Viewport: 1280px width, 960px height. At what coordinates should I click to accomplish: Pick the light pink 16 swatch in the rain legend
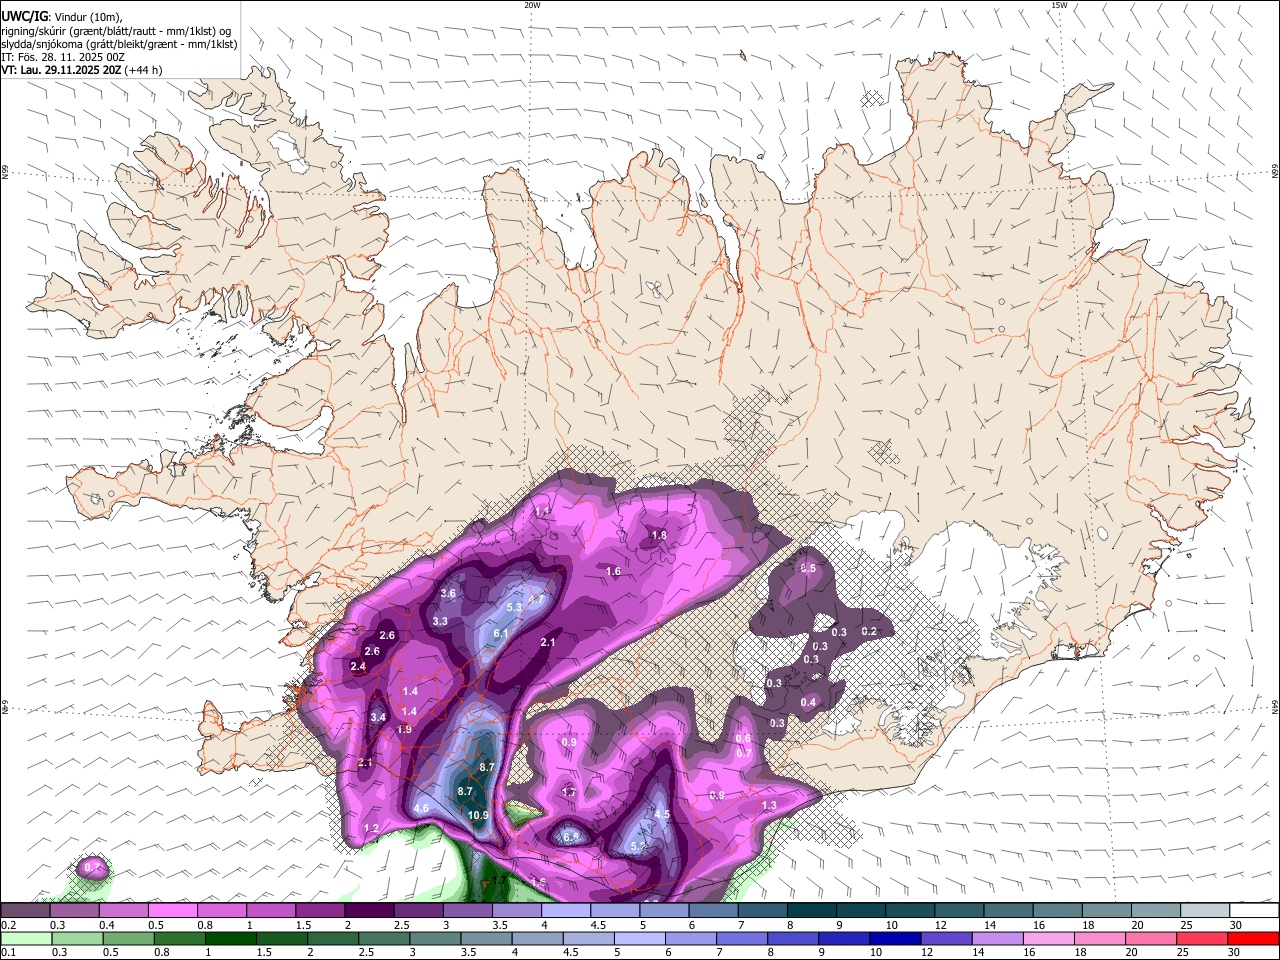[1048, 938]
